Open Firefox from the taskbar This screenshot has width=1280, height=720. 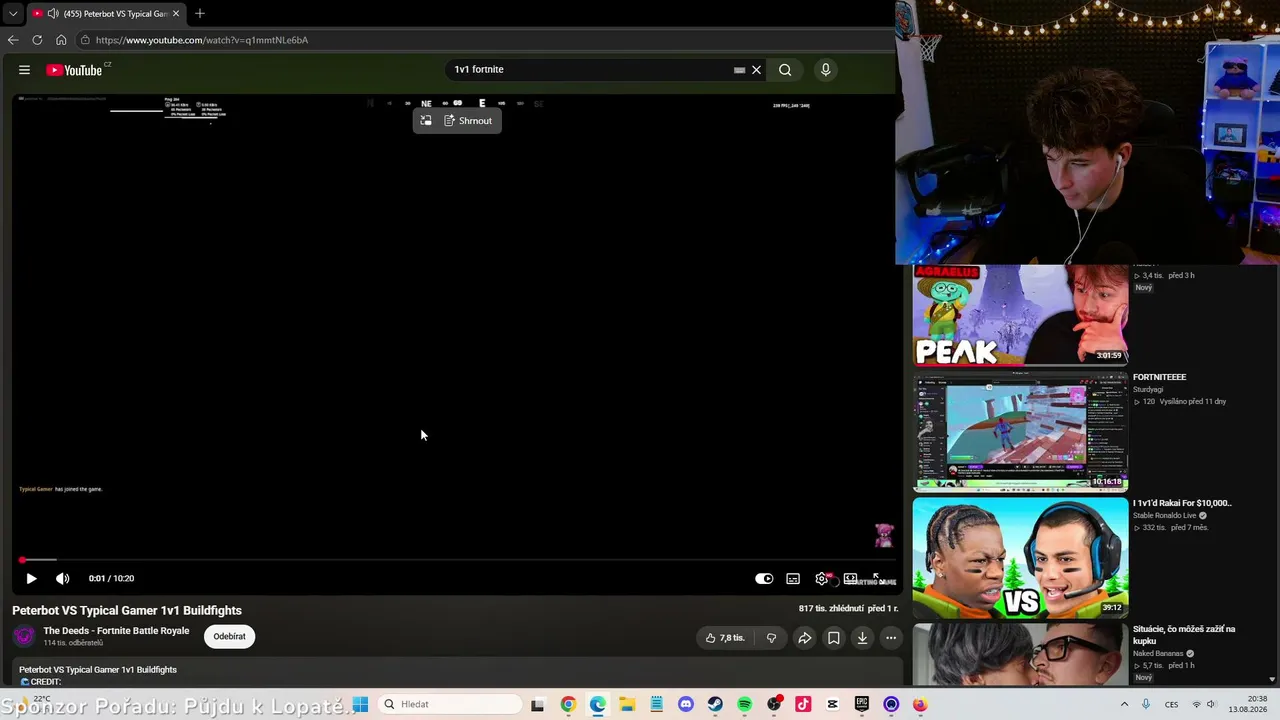(920, 704)
